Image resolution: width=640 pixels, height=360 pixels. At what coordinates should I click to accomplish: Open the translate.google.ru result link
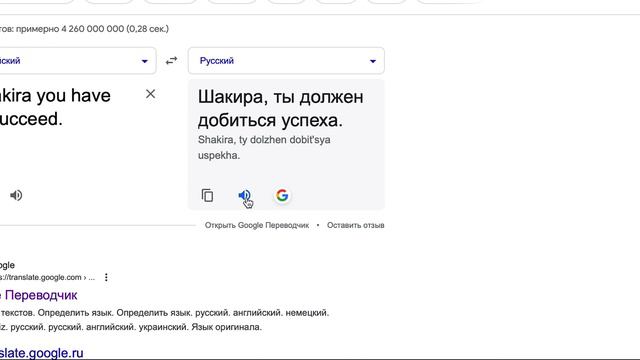click(42, 353)
